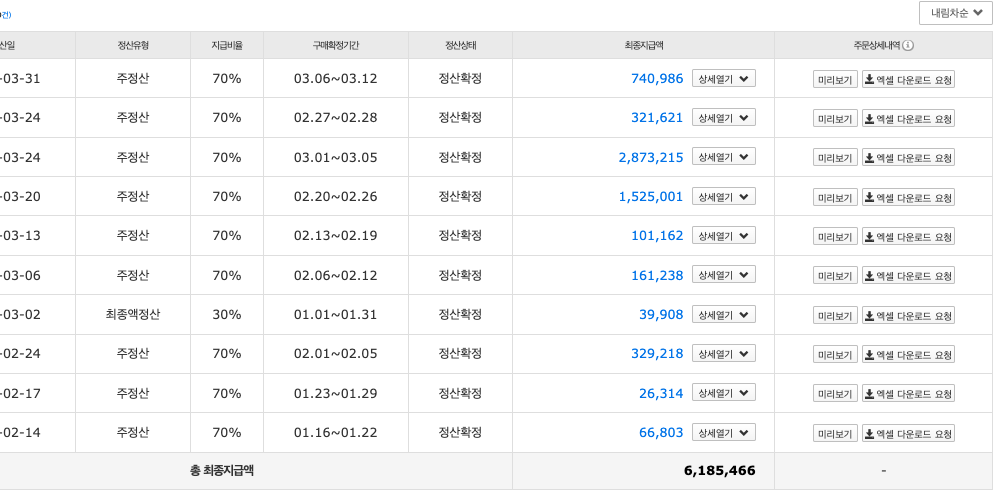Click 미리보기 for the 최종액정산 row

click(834, 315)
